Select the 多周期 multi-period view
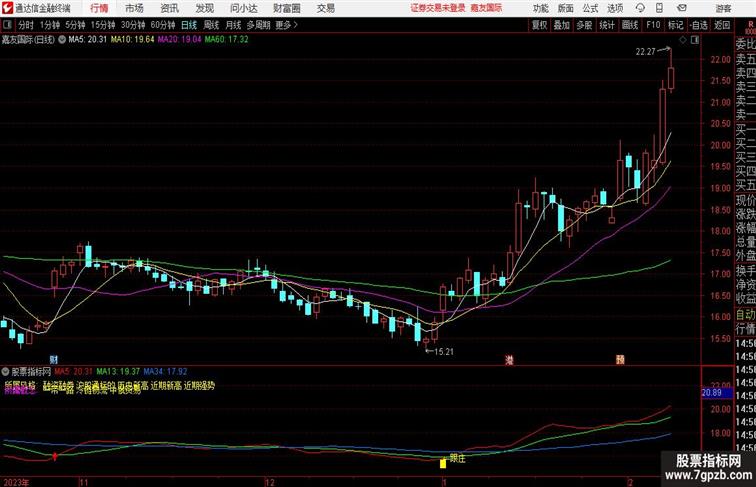756x487 pixels. pos(258,25)
